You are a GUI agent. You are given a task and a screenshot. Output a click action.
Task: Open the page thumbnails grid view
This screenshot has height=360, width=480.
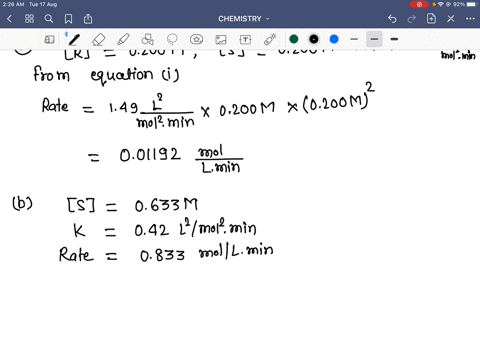pos(29,19)
